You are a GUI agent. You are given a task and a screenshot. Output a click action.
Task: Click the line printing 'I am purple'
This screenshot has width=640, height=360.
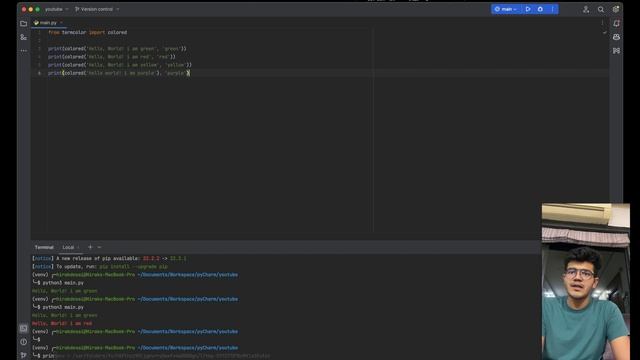click(x=119, y=73)
